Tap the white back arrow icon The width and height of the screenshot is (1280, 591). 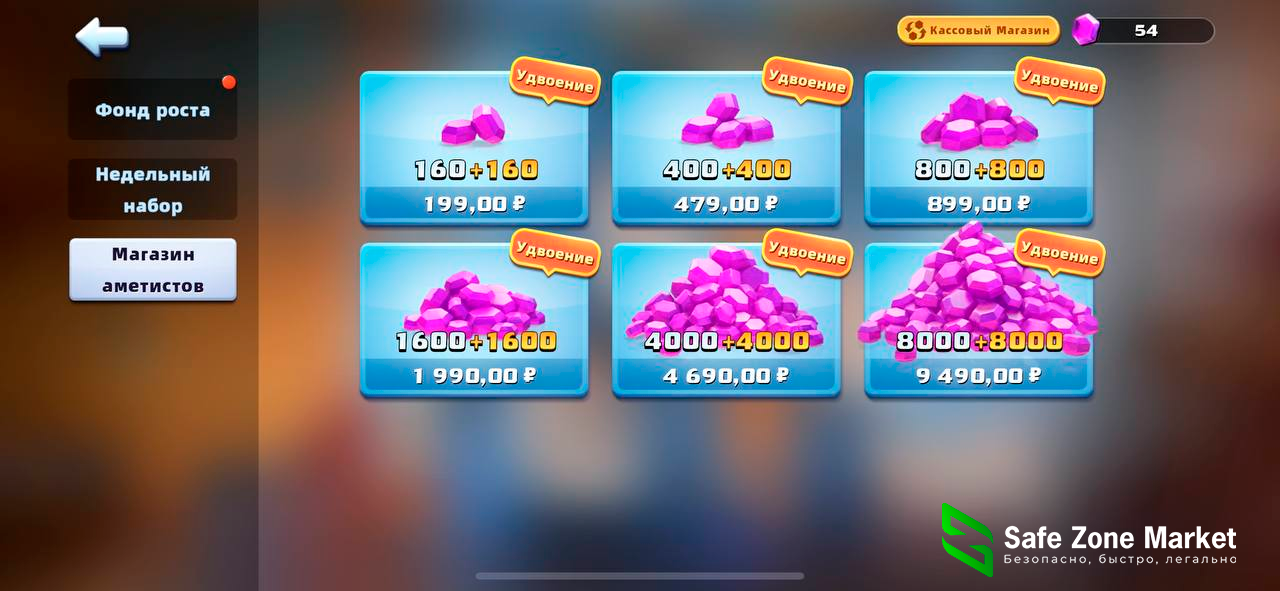point(102,37)
